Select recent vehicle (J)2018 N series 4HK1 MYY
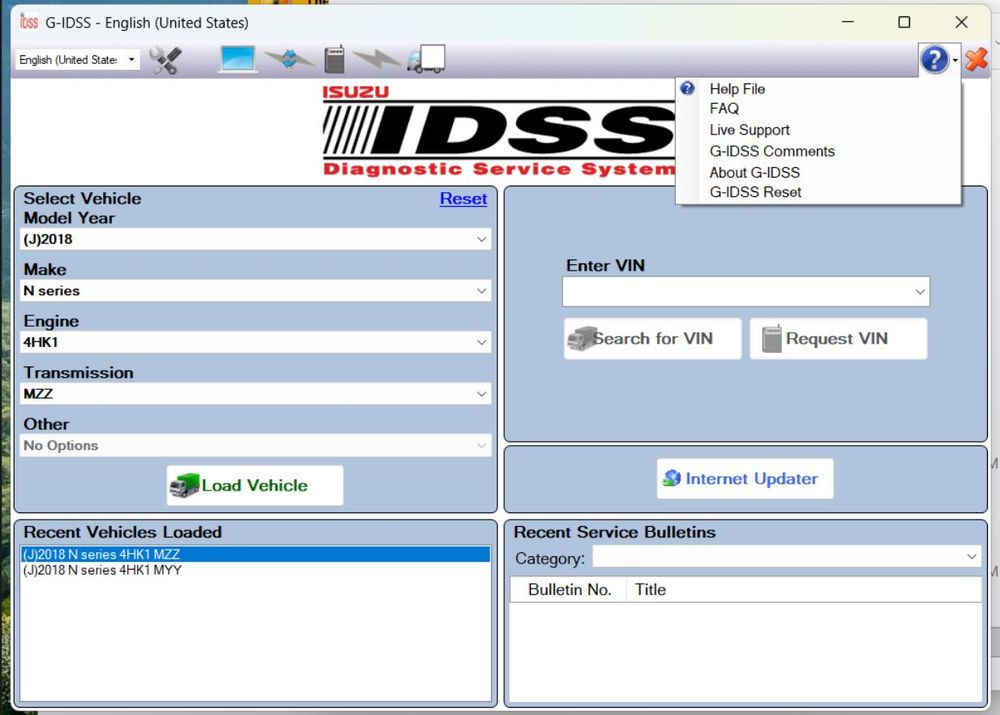This screenshot has width=1000, height=715. (255, 570)
